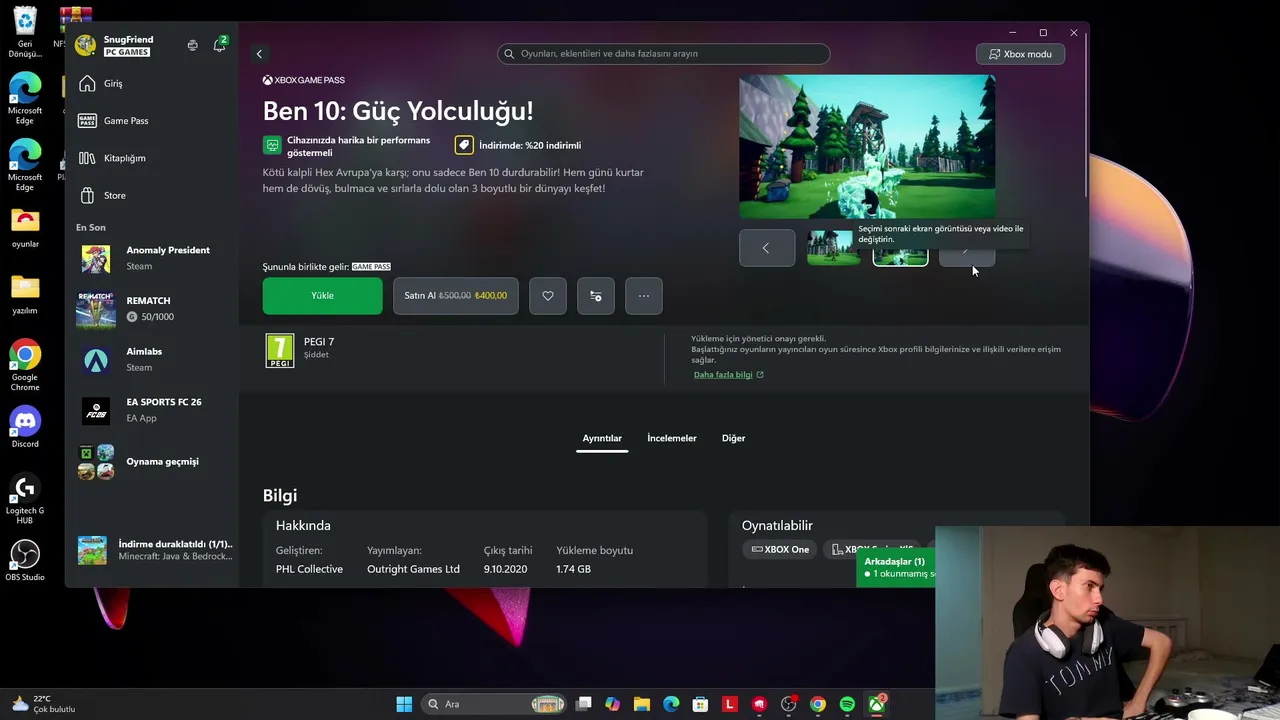Open the device icon next to SnugFriend
This screenshot has width=1280, height=720.
pos(192,45)
